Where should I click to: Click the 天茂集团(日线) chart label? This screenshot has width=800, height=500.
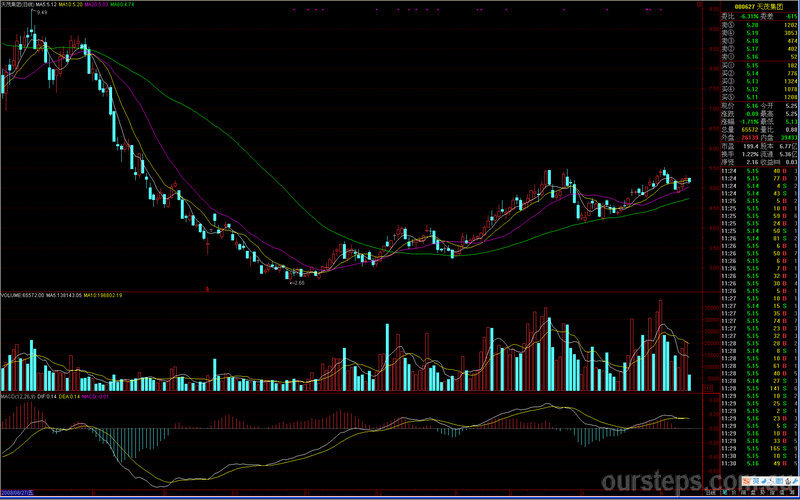(17, 4)
